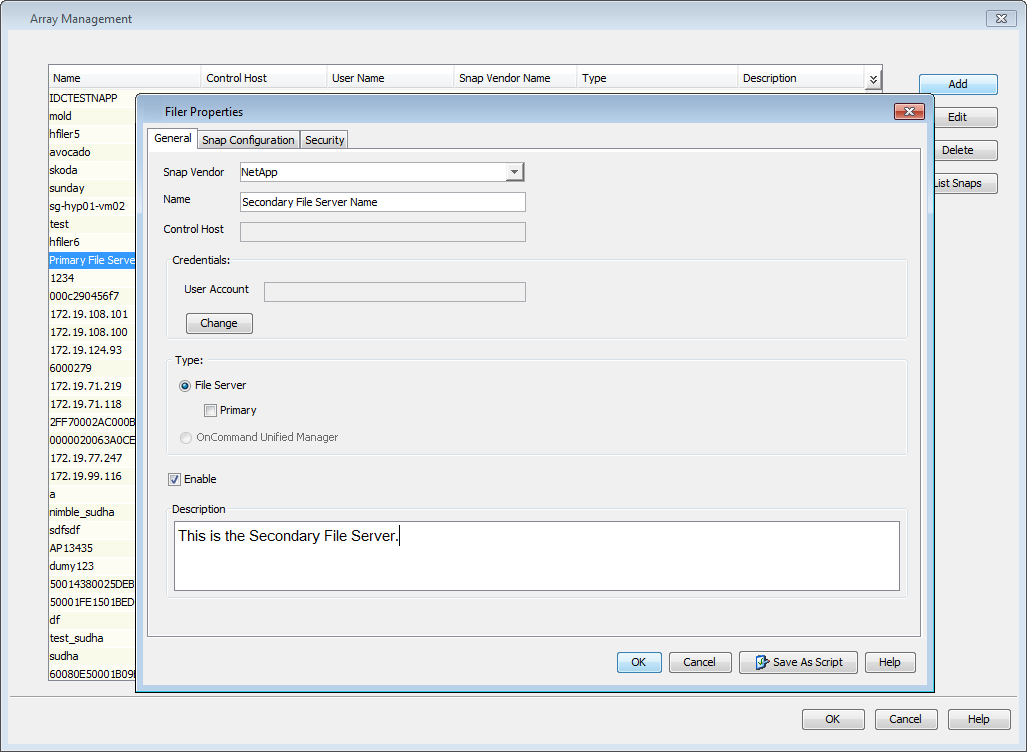Check the Primary checkbox
The width and height of the screenshot is (1027, 752).
tap(211, 410)
